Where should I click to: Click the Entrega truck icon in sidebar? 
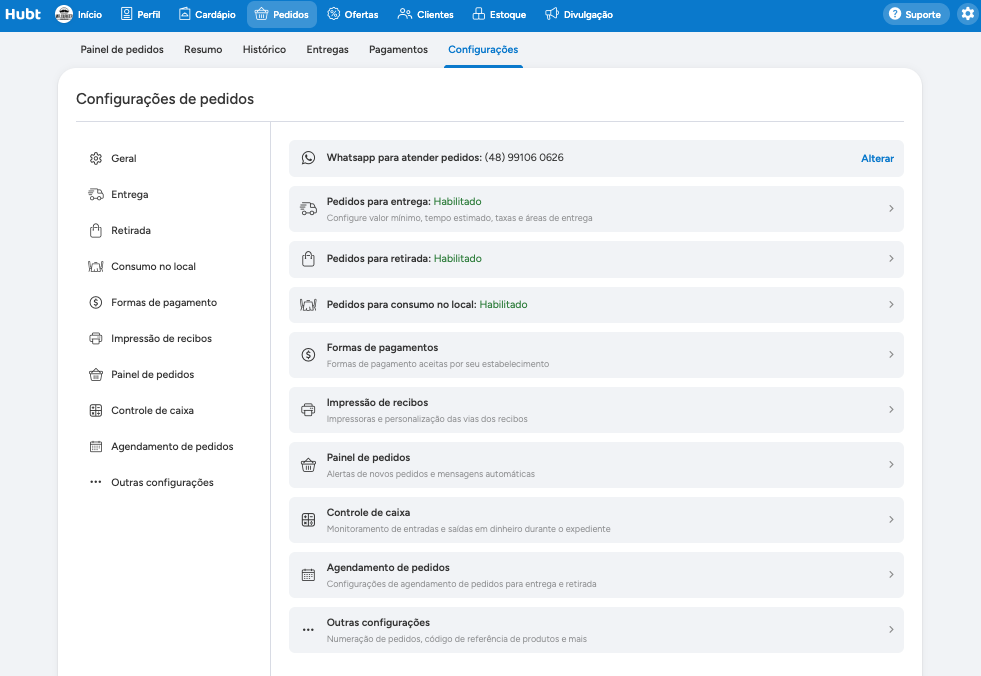tap(96, 195)
